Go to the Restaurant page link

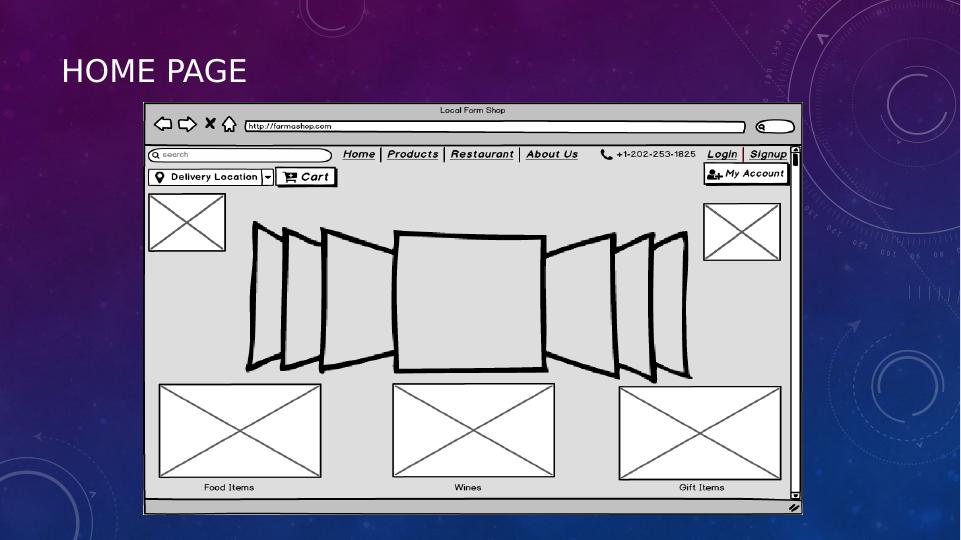pos(482,154)
